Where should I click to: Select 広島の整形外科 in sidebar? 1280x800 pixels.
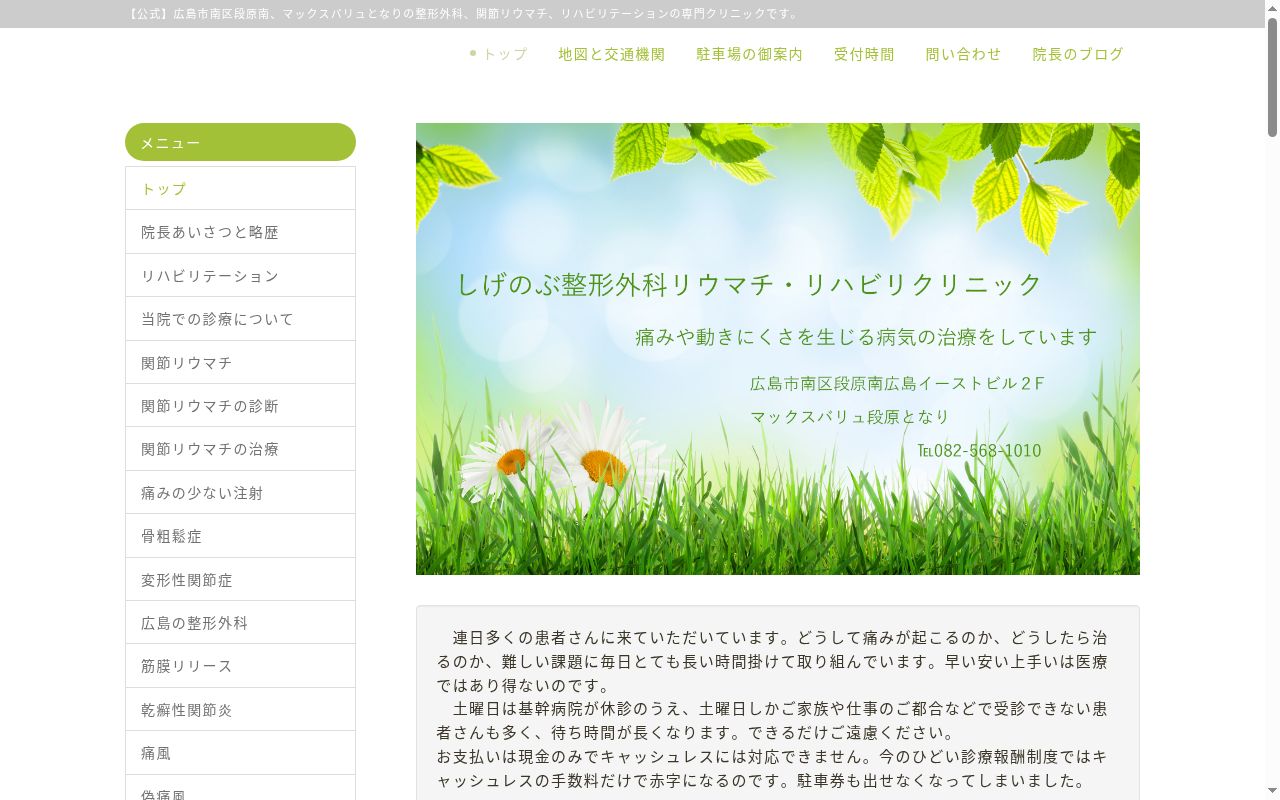[240, 622]
